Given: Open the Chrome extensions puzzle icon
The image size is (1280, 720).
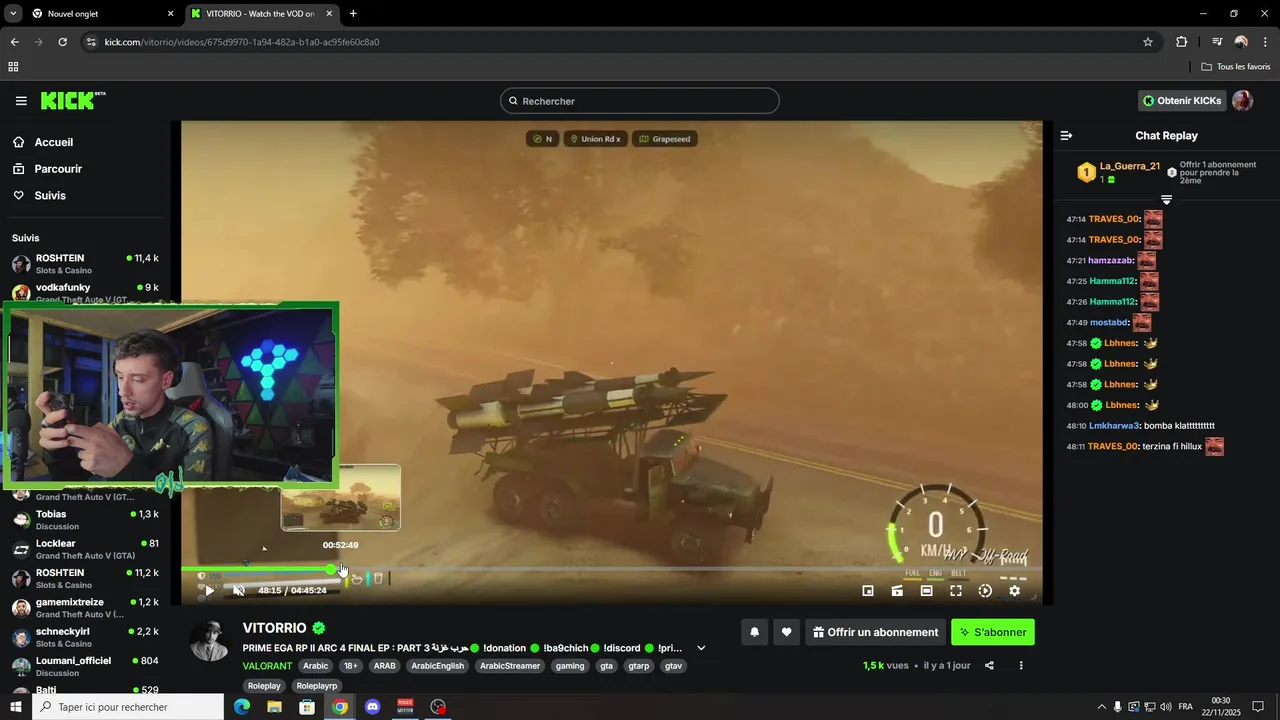Looking at the screenshot, I should point(1182,42).
